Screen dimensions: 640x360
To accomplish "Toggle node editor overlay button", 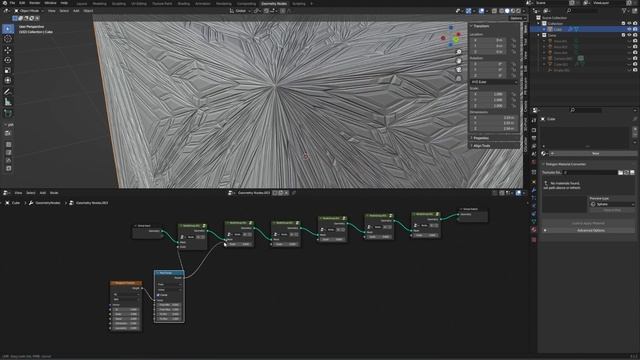I will (x=519, y=193).
